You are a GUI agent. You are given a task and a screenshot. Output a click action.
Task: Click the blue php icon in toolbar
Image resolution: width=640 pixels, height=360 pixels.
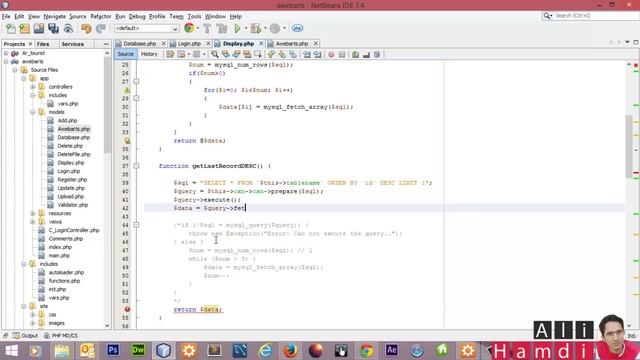pos(297,28)
